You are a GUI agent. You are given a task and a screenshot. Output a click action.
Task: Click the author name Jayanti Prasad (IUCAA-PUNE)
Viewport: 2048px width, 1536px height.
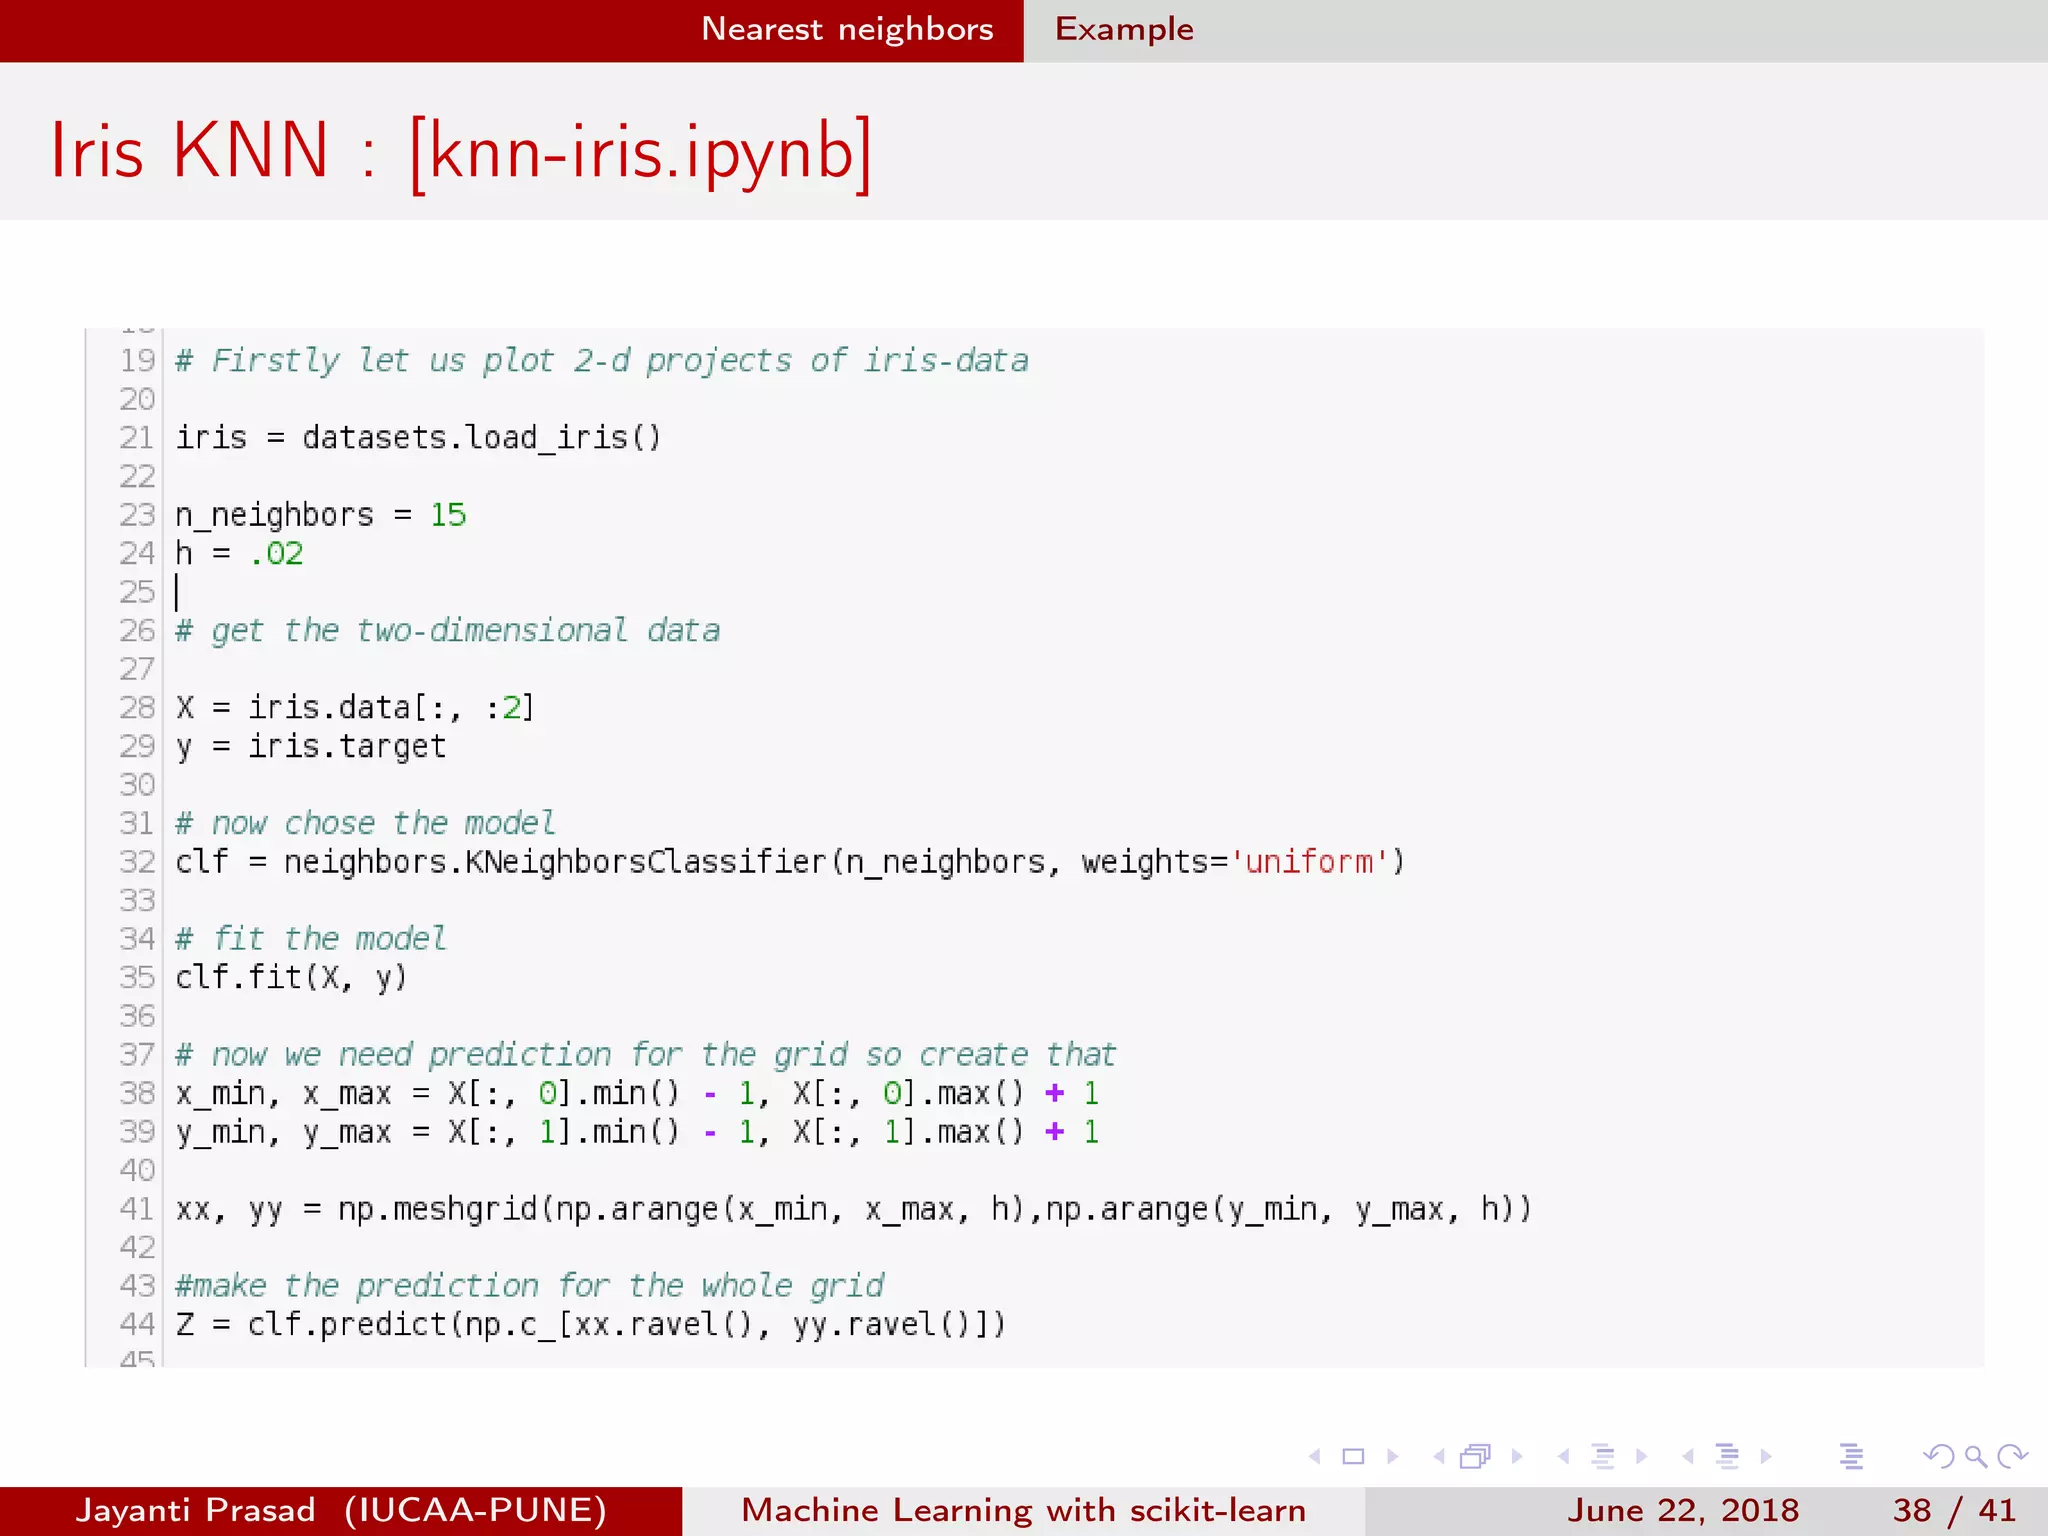pos(341,1510)
